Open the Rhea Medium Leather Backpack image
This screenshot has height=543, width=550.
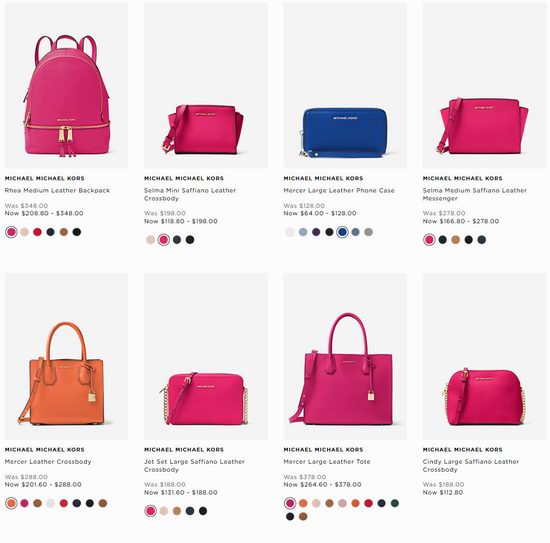click(x=66, y=86)
